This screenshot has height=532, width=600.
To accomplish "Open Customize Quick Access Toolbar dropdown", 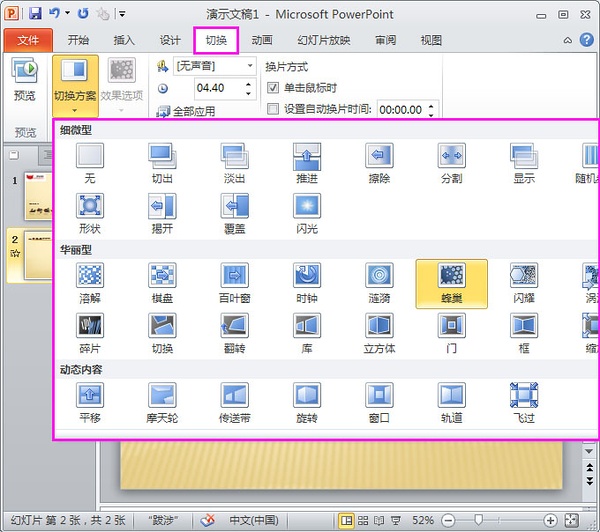I will [x=122, y=14].
